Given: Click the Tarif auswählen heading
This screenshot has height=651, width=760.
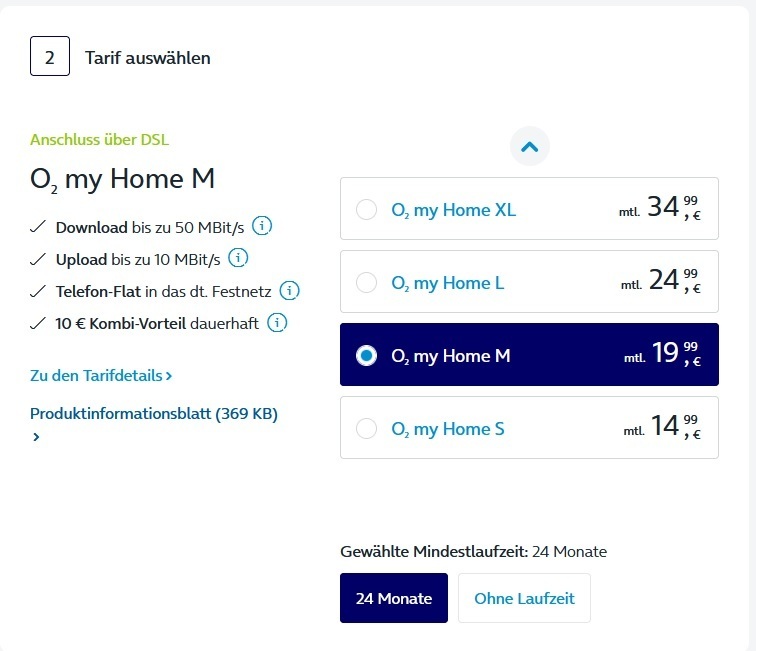Looking at the screenshot, I should tap(148, 58).
